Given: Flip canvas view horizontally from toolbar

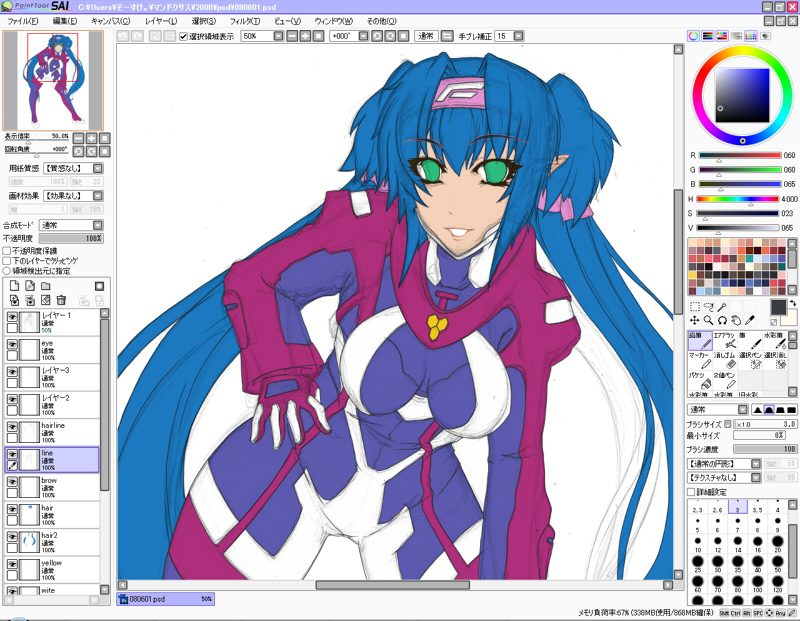Looking at the screenshot, I should (x=447, y=36).
